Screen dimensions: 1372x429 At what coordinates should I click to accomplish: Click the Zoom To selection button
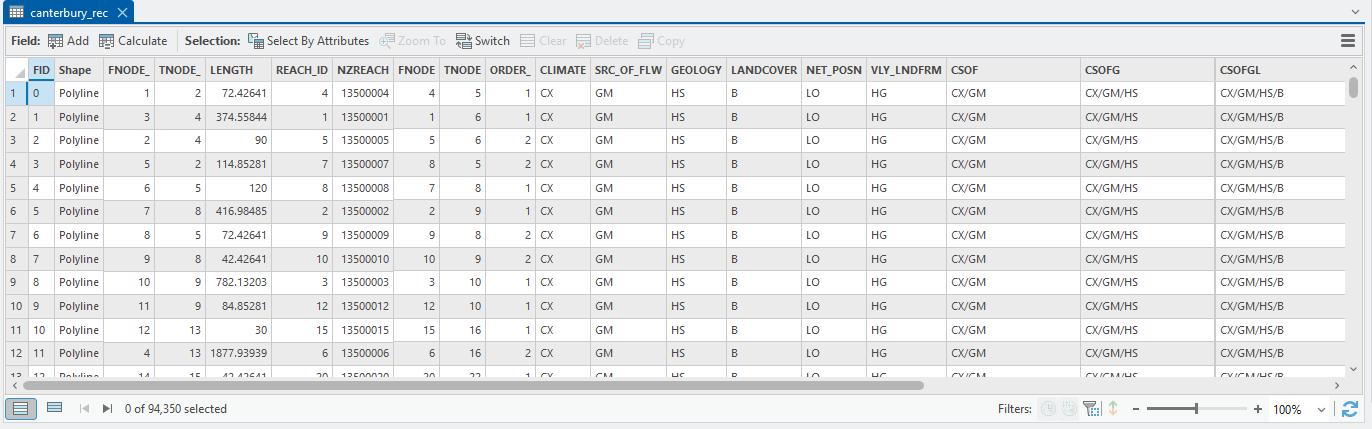tap(412, 41)
